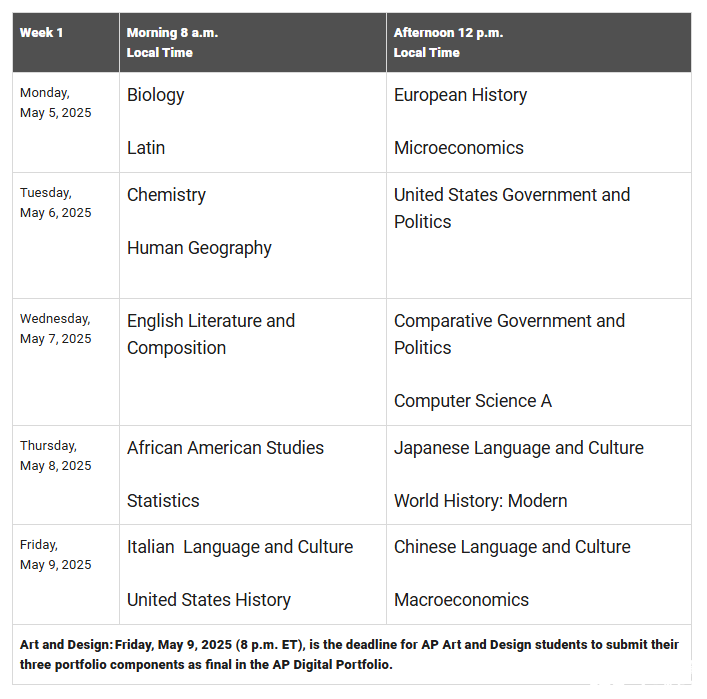The width and height of the screenshot is (707, 699).
Task: Open African American Studies entry
Action: click(225, 448)
